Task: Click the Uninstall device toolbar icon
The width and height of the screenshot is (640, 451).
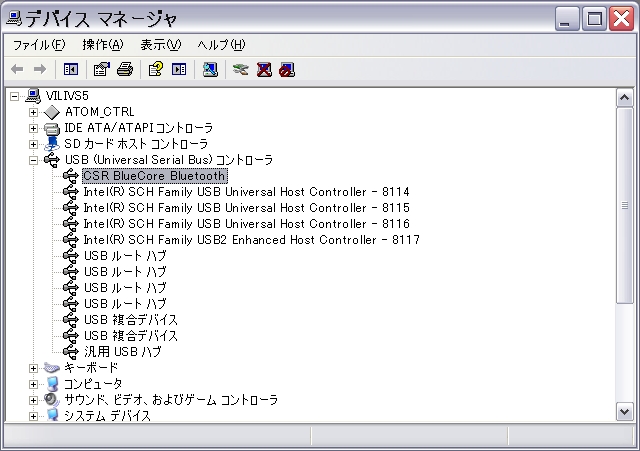Action: tap(264, 69)
